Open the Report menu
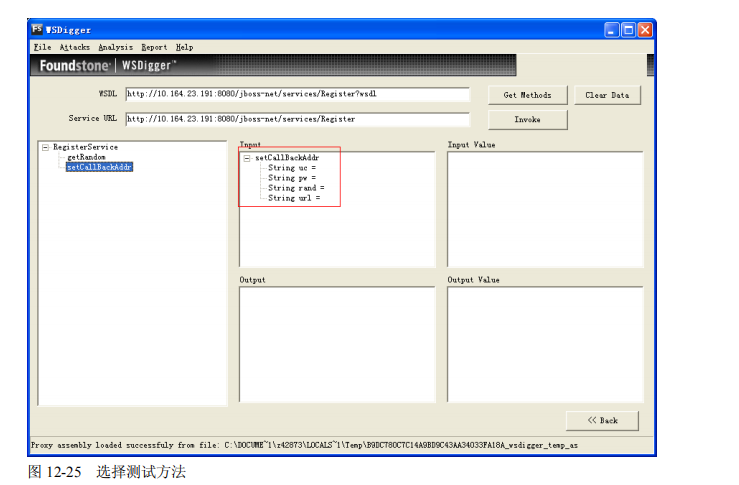 coord(154,47)
